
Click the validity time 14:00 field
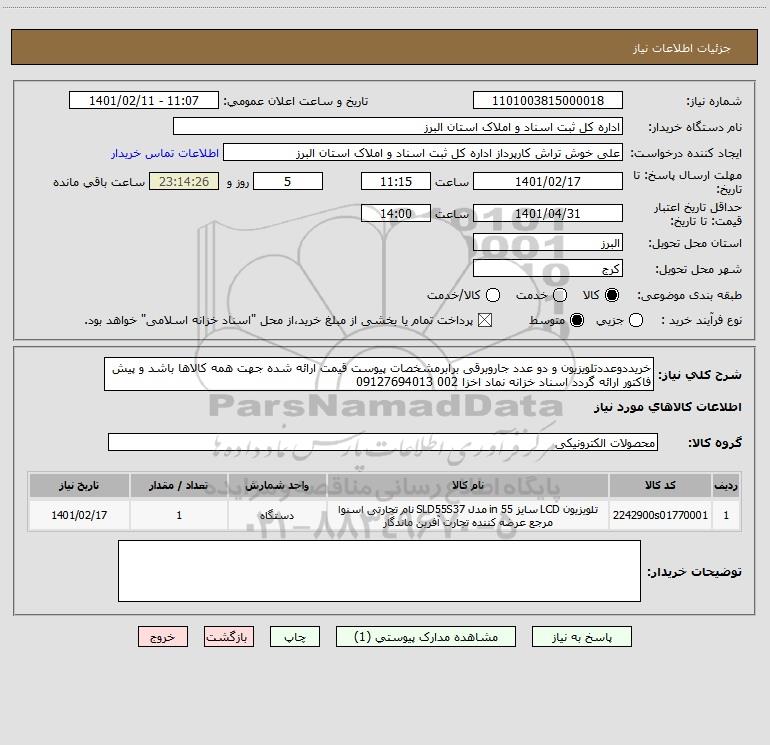click(x=396, y=213)
